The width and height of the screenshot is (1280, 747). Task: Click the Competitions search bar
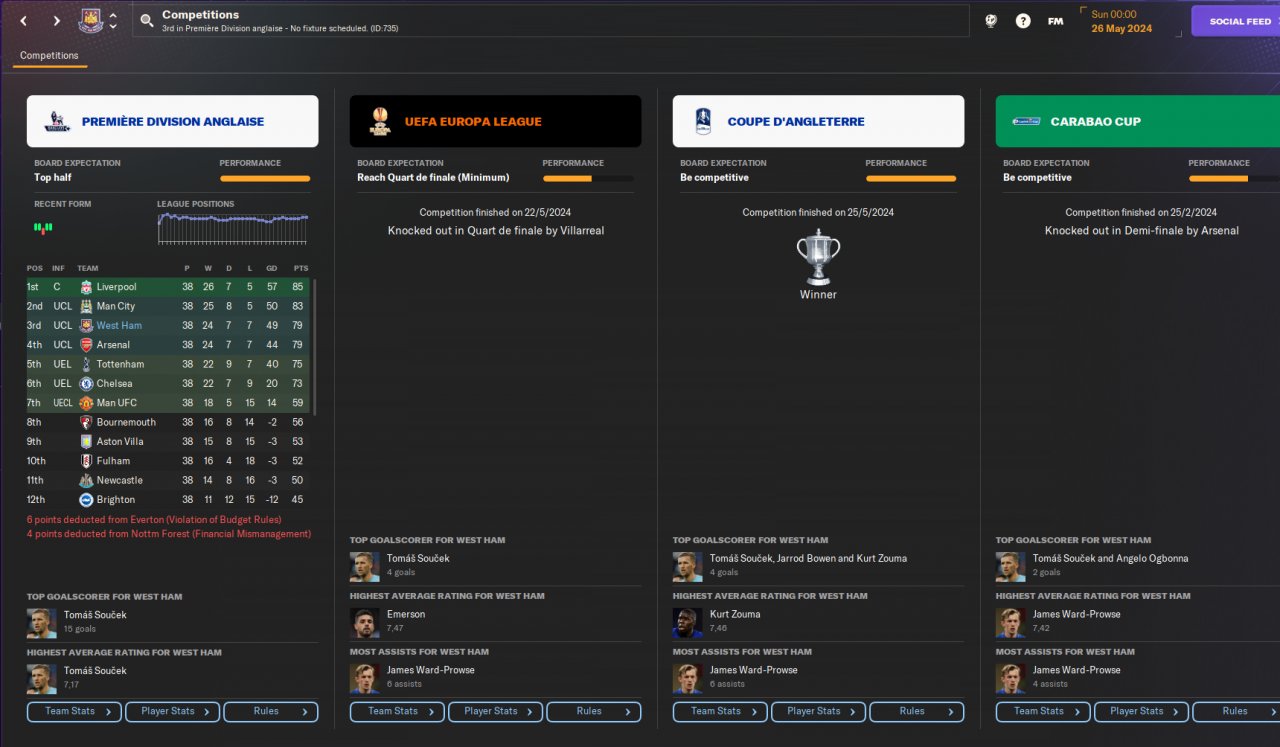[551, 20]
